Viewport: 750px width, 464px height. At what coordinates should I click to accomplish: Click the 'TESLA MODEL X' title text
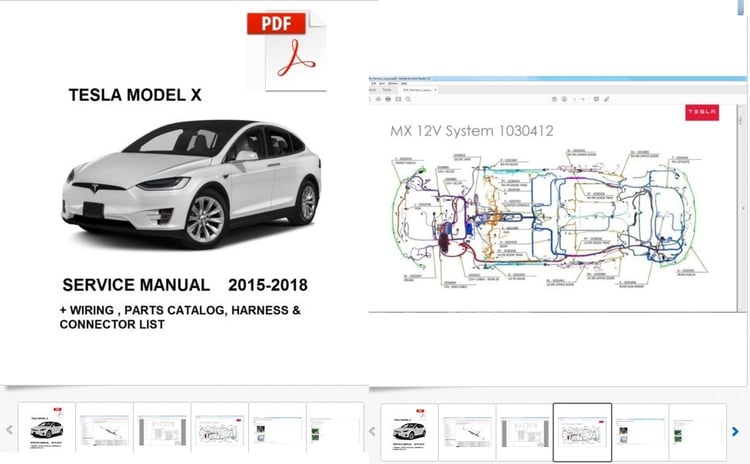click(x=135, y=95)
